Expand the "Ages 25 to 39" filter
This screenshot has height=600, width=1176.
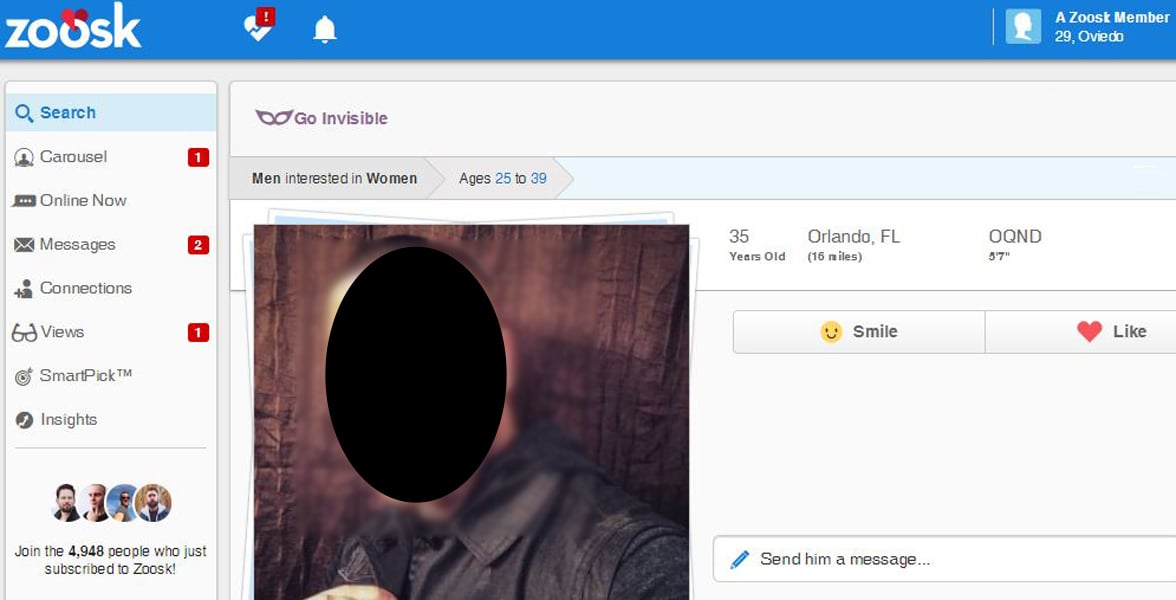[502, 178]
